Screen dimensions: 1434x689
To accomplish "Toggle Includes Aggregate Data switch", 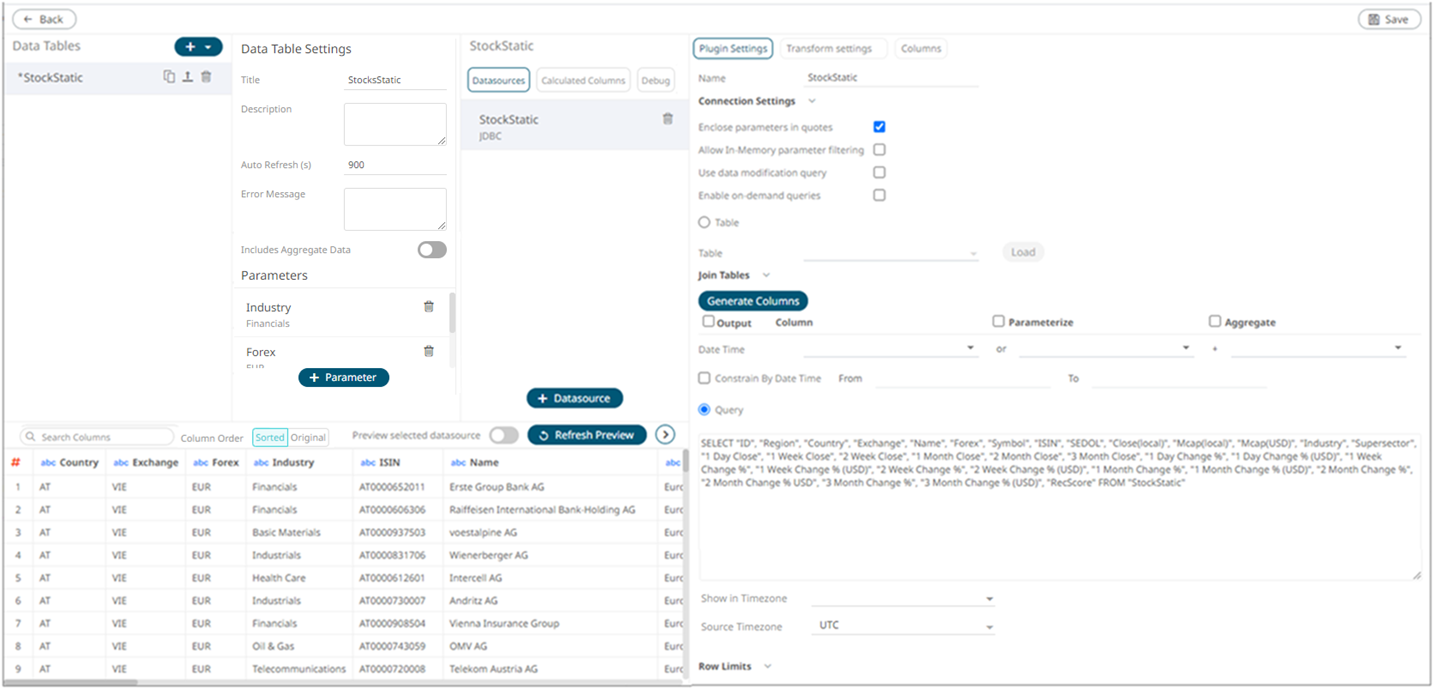I will [x=432, y=250].
